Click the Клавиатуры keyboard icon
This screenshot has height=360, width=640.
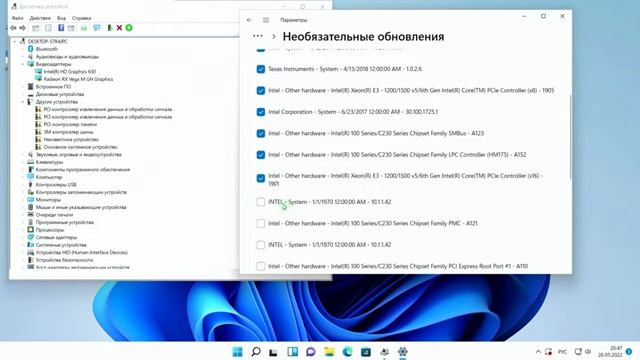point(30,162)
